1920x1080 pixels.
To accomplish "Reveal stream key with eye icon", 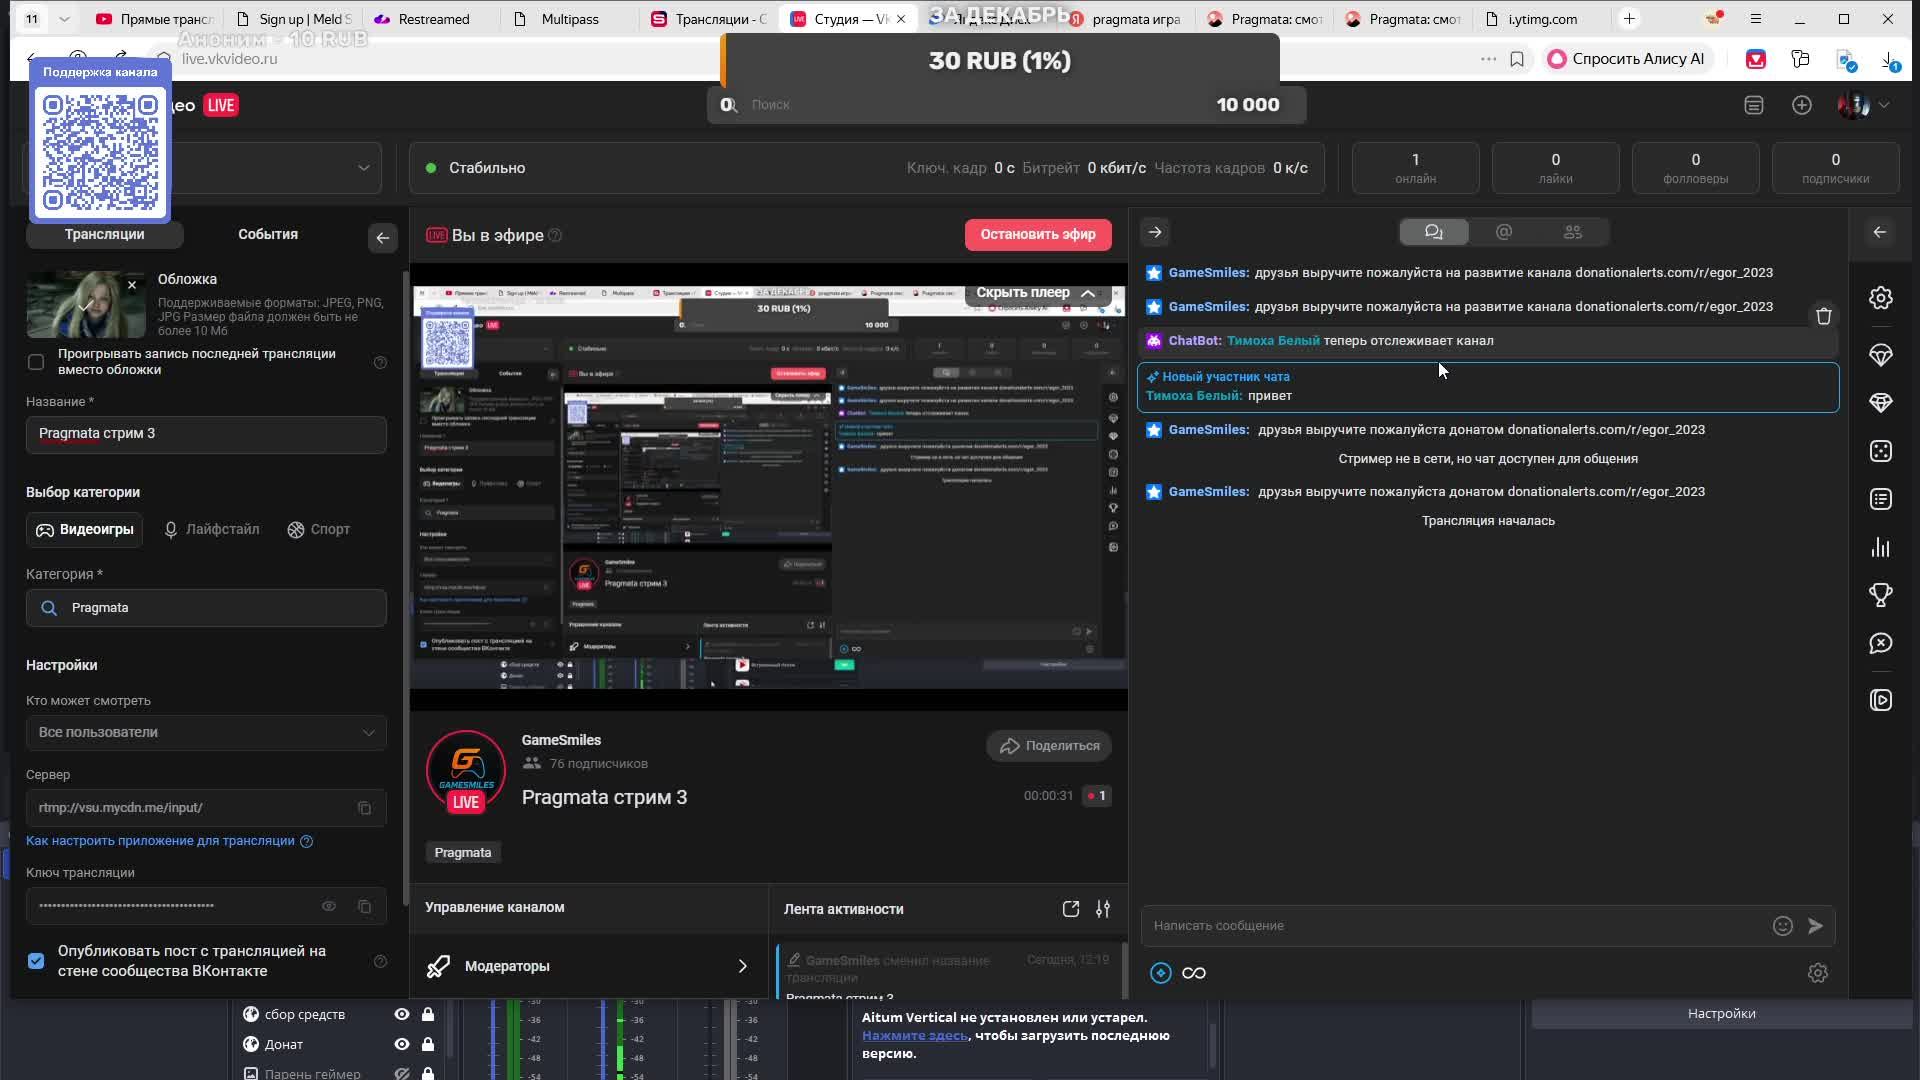I will 329,906.
